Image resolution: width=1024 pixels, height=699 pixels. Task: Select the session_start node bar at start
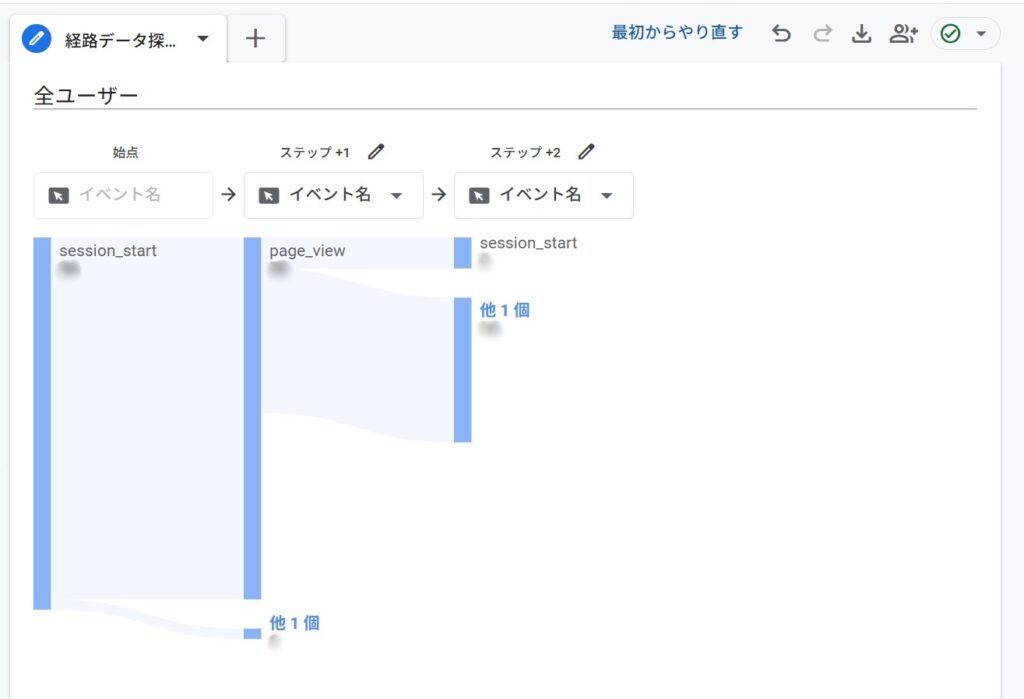(42, 422)
